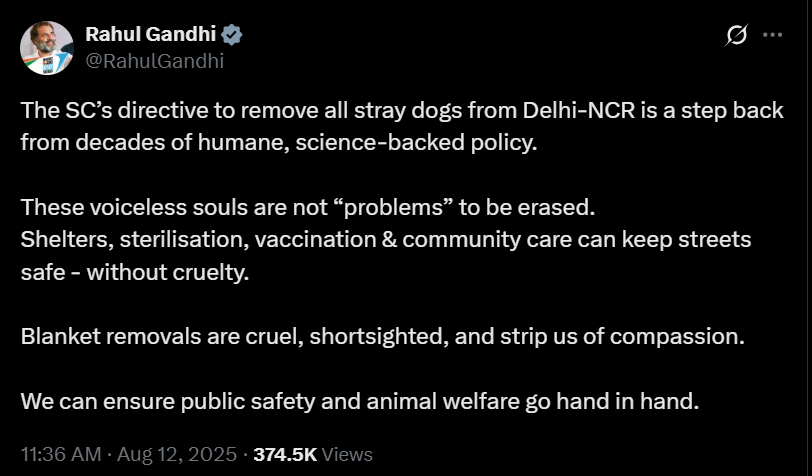Click the 374.5K view count number
Image resolution: width=812 pixels, height=476 pixels.
285,454
